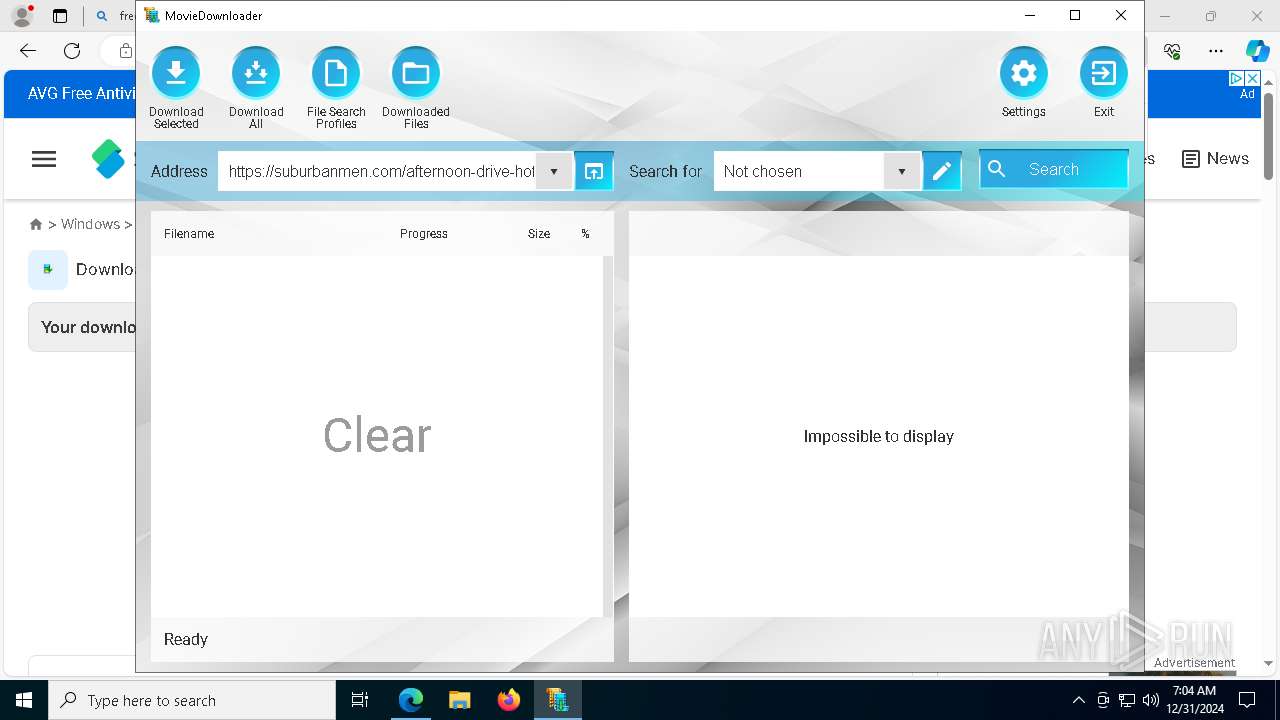Click the Edge profile avatar icon
This screenshot has width=1280, height=720.
(x=21, y=16)
